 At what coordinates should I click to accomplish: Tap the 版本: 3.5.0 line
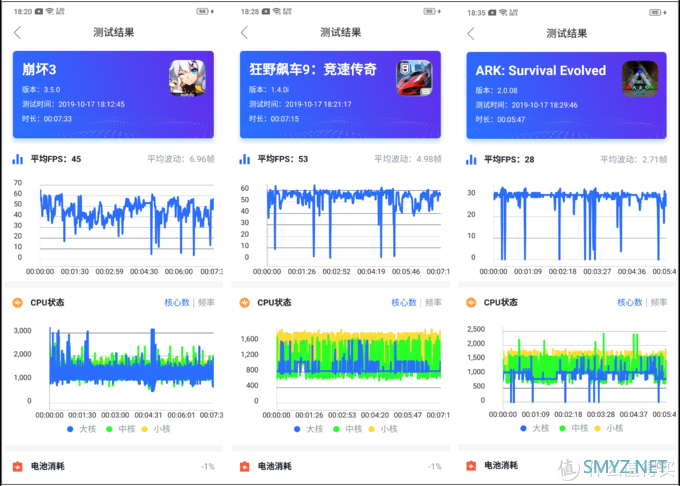point(41,90)
